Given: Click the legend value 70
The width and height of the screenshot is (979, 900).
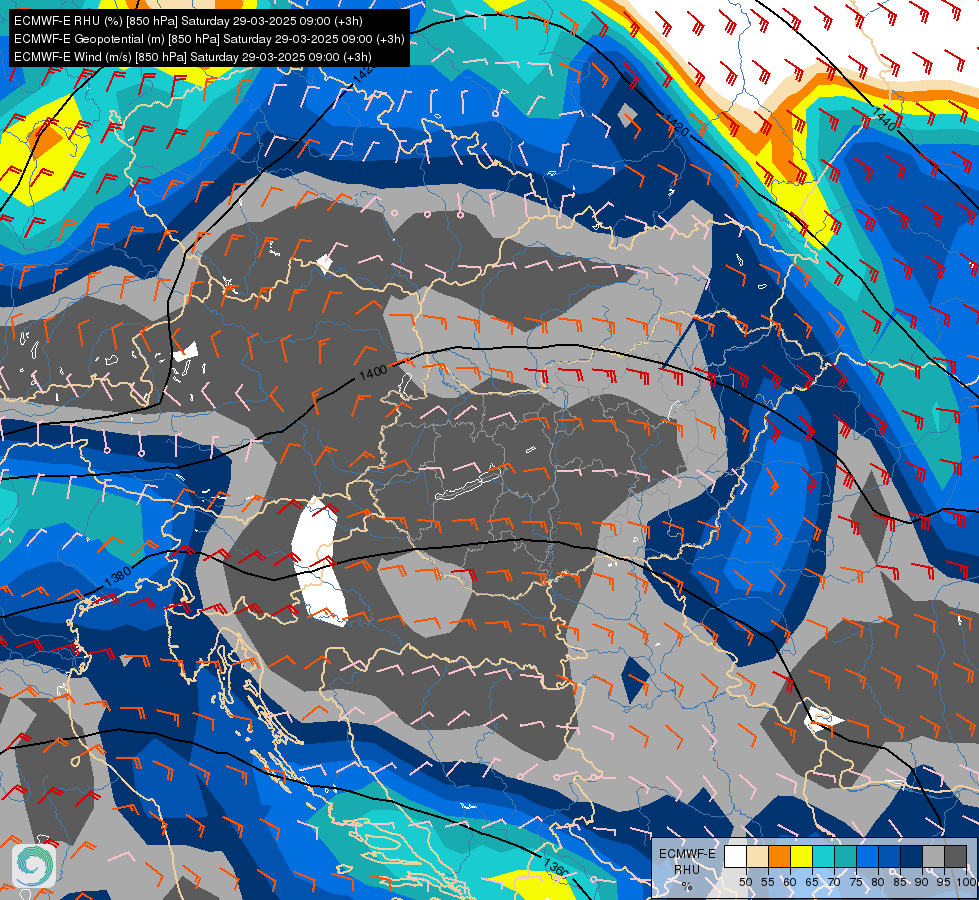Looking at the screenshot, I should pyautogui.click(x=834, y=882).
